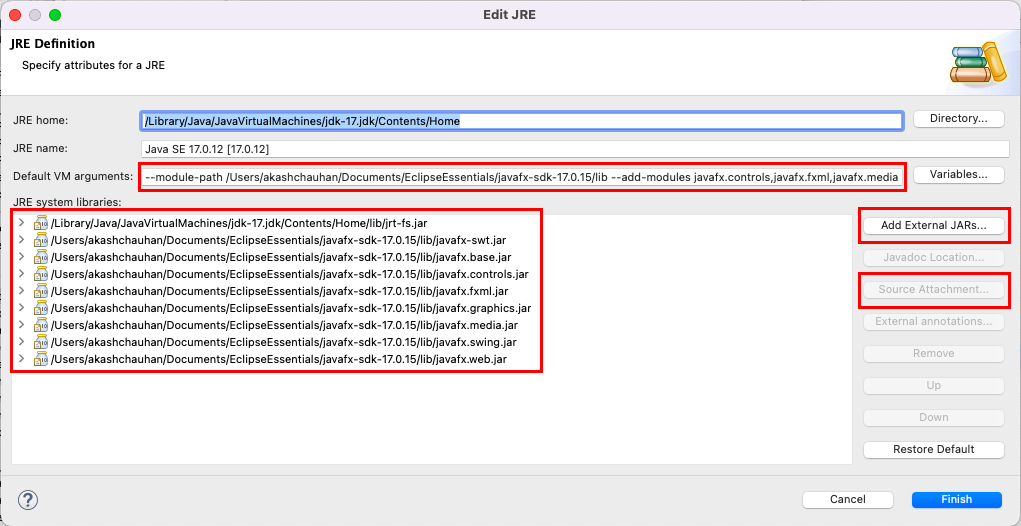Viewport: 1021px width, 526px height.
Task: Click the Javadoc Location... button
Action: click(934, 257)
